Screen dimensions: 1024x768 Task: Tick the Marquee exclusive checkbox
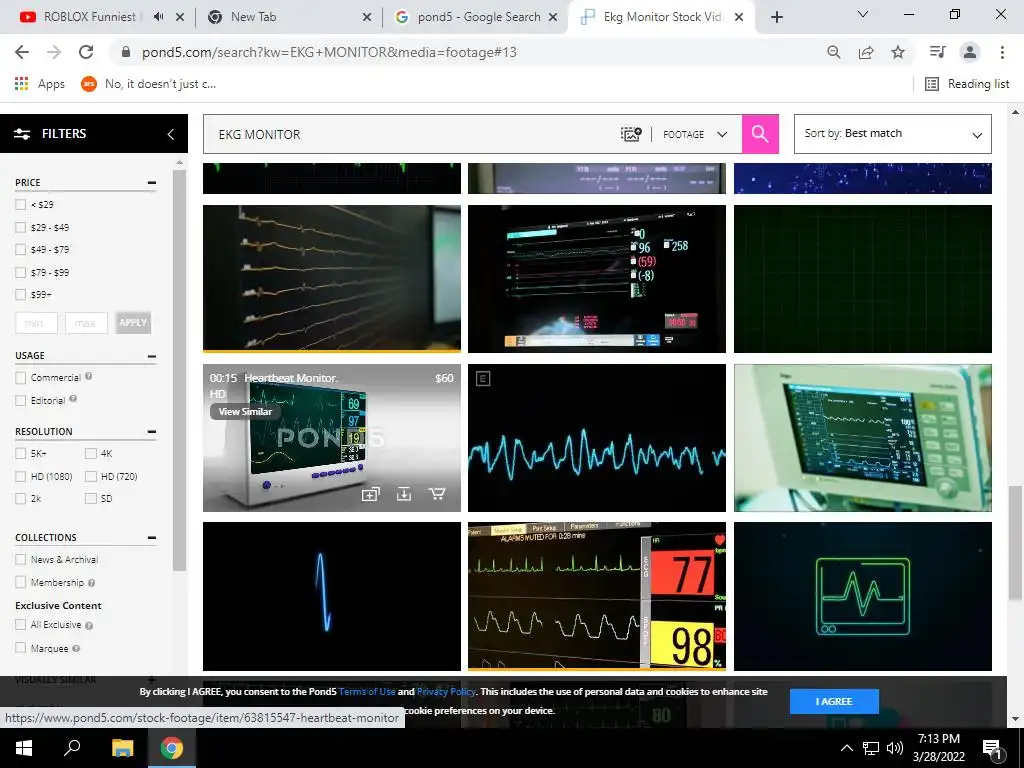point(20,648)
